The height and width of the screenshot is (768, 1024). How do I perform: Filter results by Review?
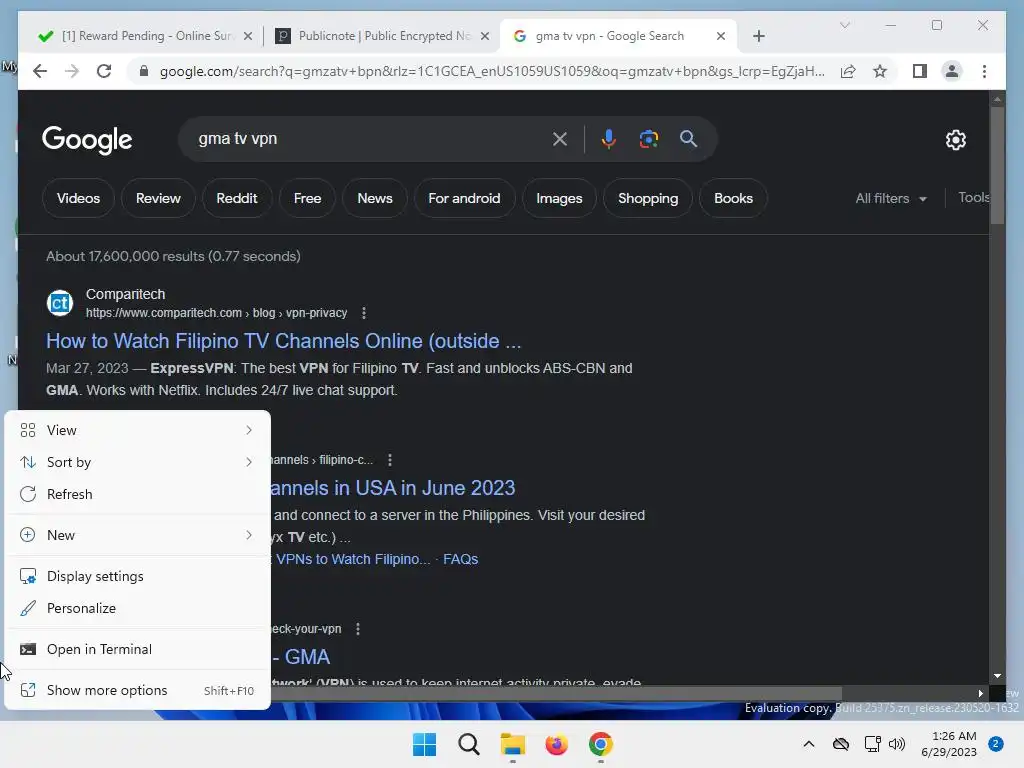click(x=158, y=199)
